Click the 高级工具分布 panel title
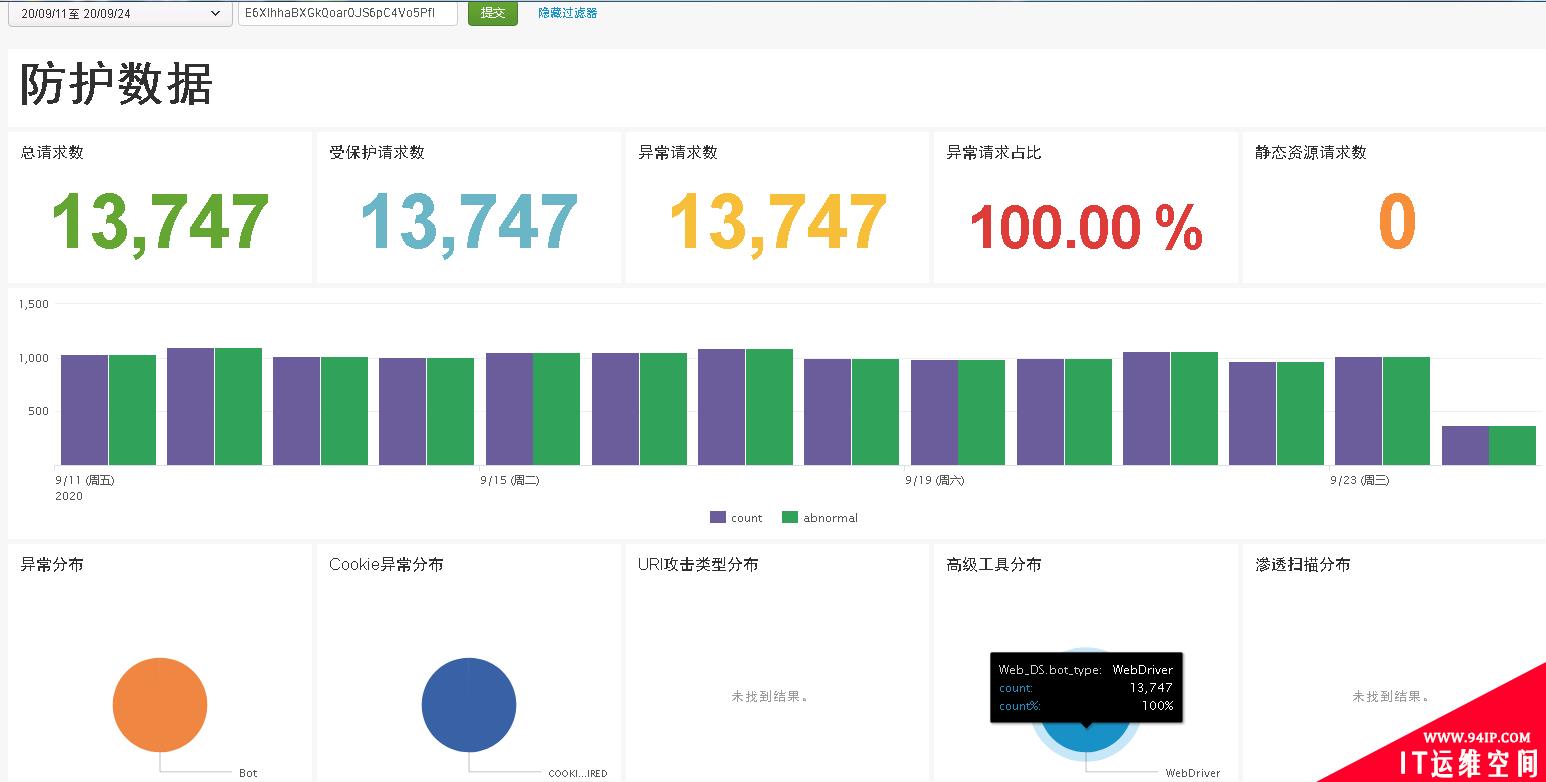Screen dimensions: 1546x782 coord(994,564)
